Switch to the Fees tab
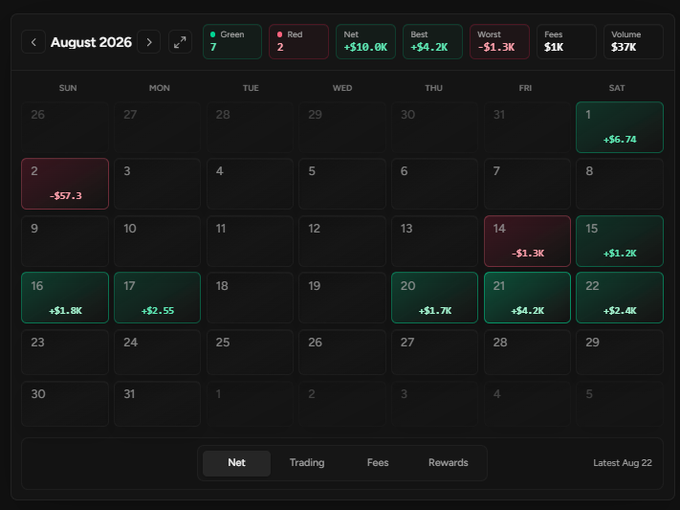This screenshot has height=510, width=680. 378,463
